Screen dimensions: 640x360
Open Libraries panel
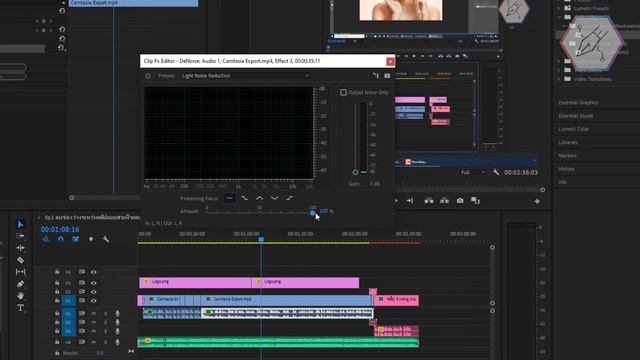coord(568,142)
